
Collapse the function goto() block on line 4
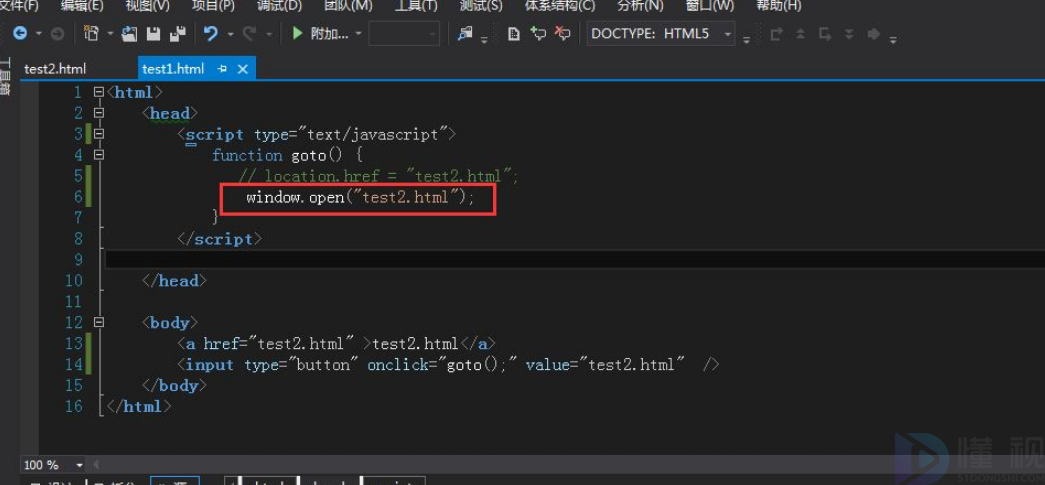pos(99,155)
